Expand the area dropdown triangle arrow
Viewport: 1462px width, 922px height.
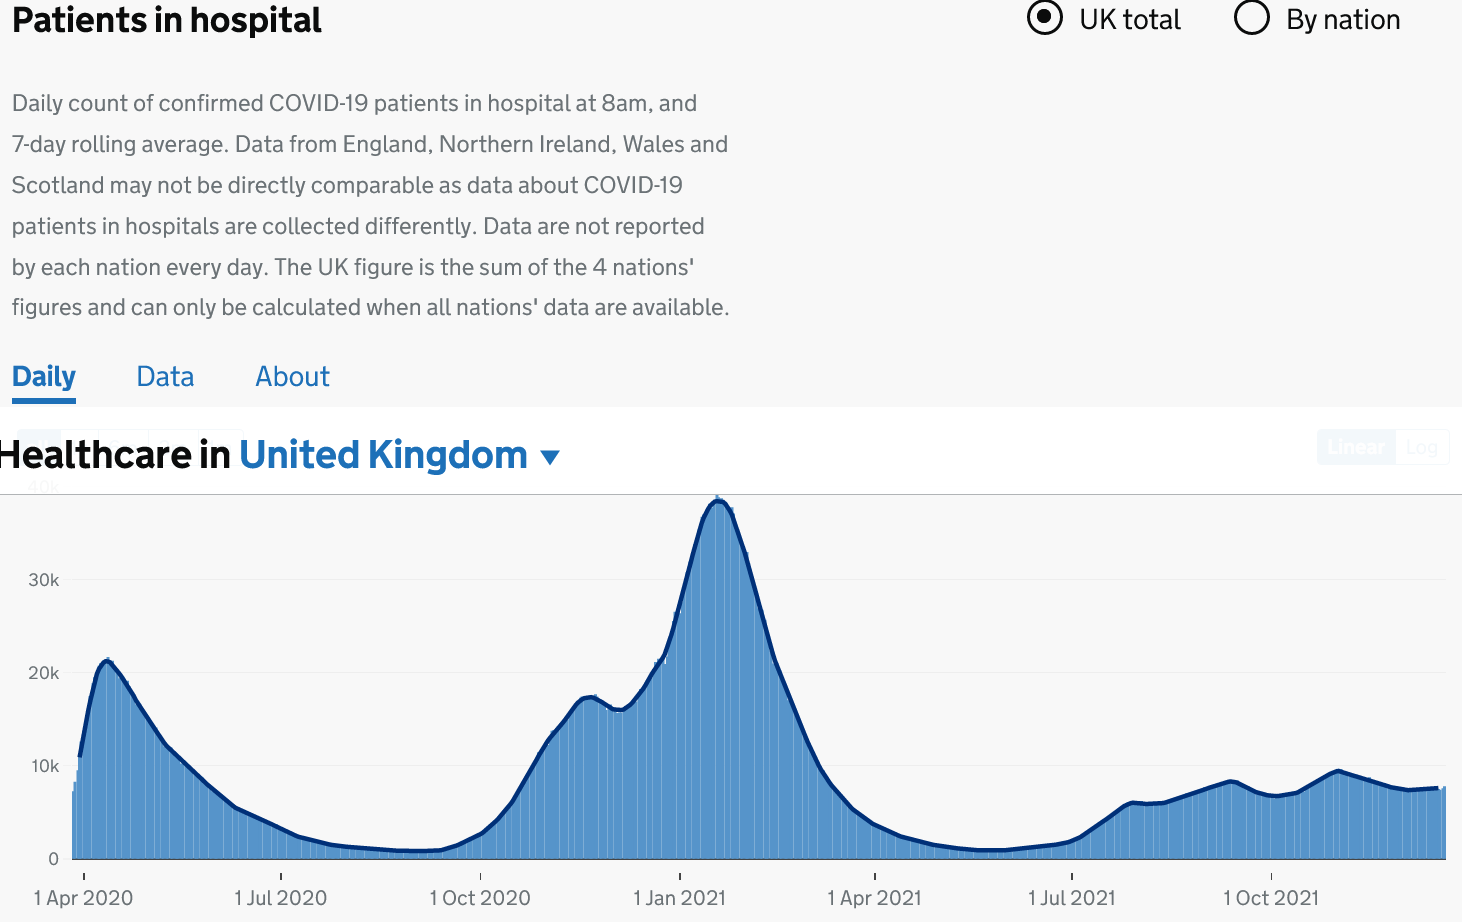coord(549,458)
